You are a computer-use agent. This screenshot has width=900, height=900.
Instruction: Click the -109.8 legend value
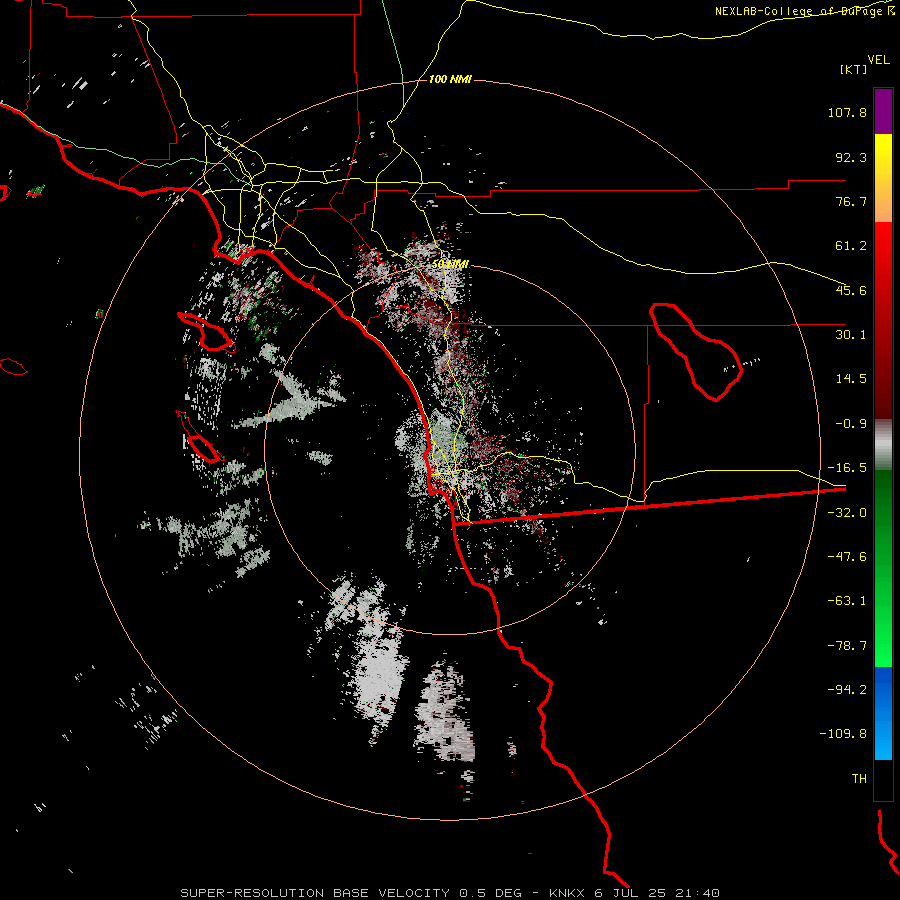pos(843,734)
